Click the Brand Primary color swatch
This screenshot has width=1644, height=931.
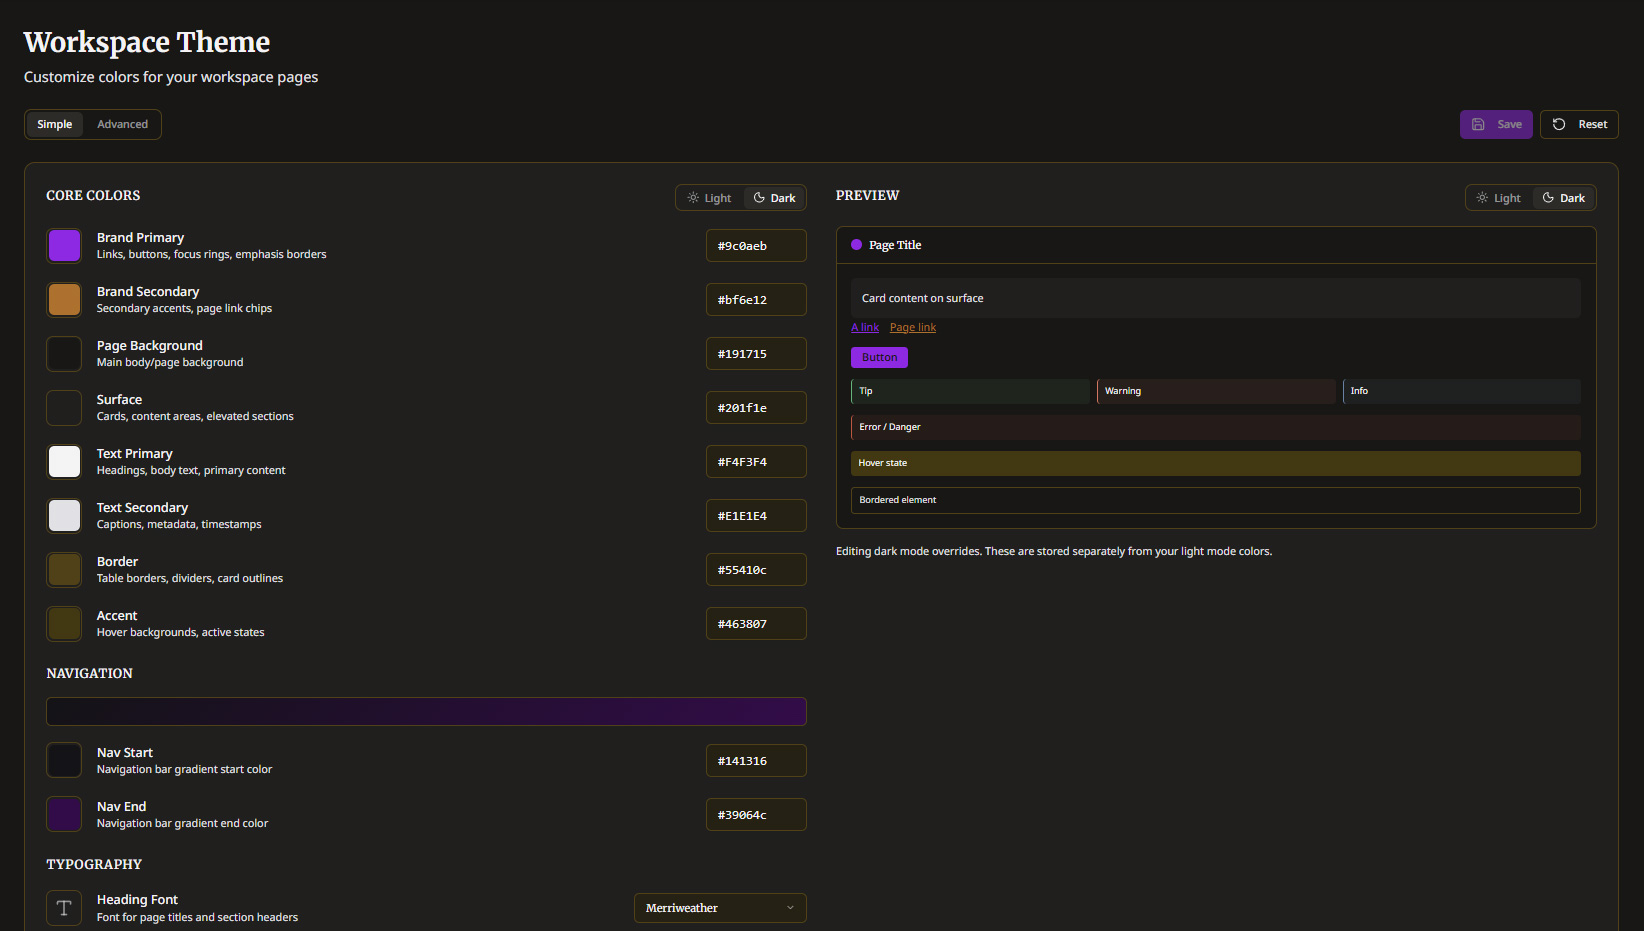click(x=63, y=245)
